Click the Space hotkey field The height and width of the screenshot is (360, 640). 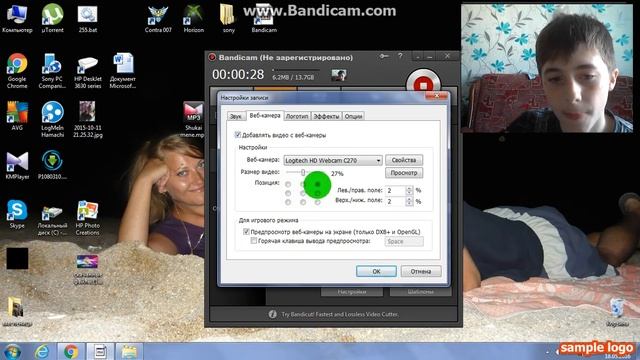coord(404,242)
